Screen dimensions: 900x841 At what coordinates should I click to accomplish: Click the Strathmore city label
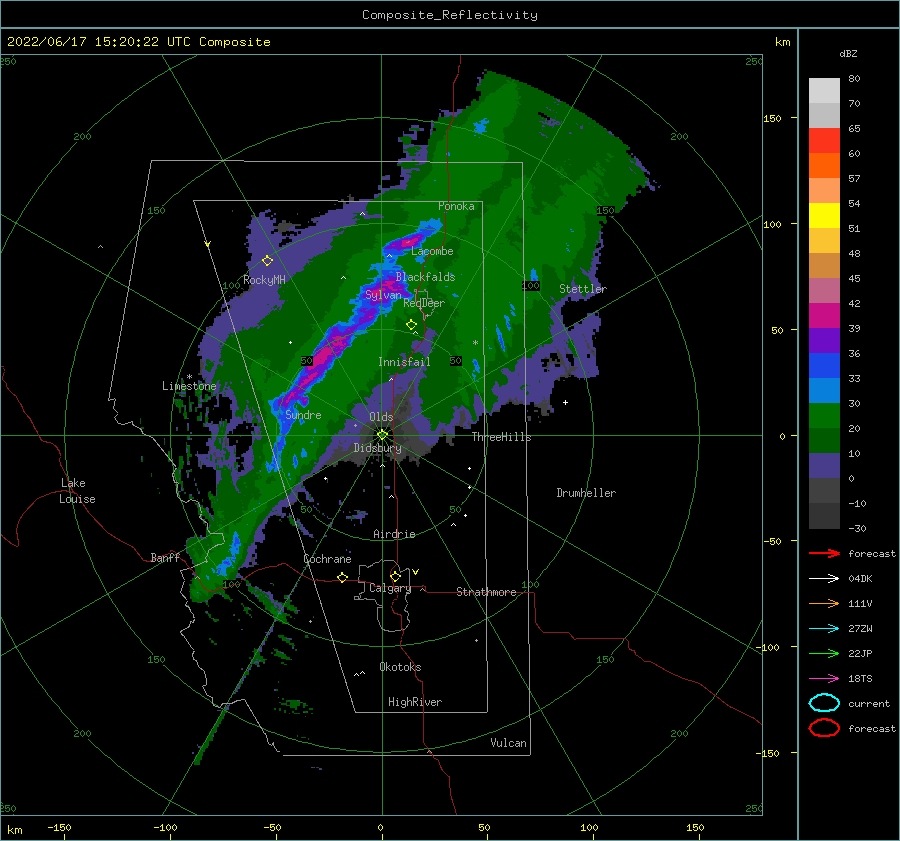pos(486,592)
